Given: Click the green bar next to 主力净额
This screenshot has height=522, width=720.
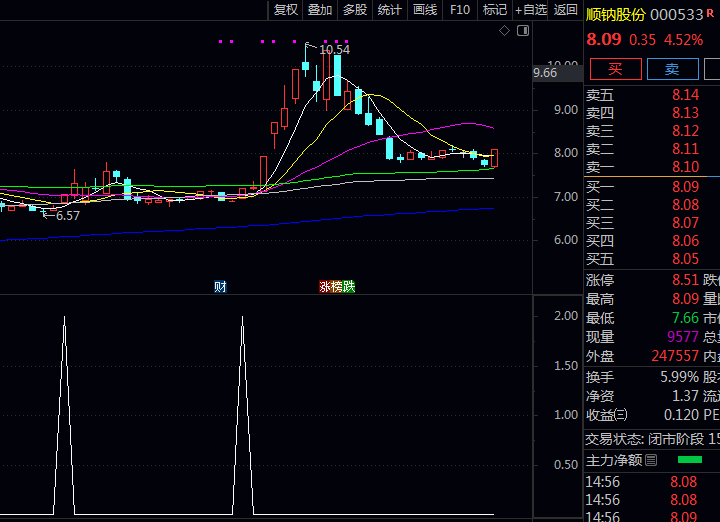Looking at the screenshot, I should (x=689, y=460).
